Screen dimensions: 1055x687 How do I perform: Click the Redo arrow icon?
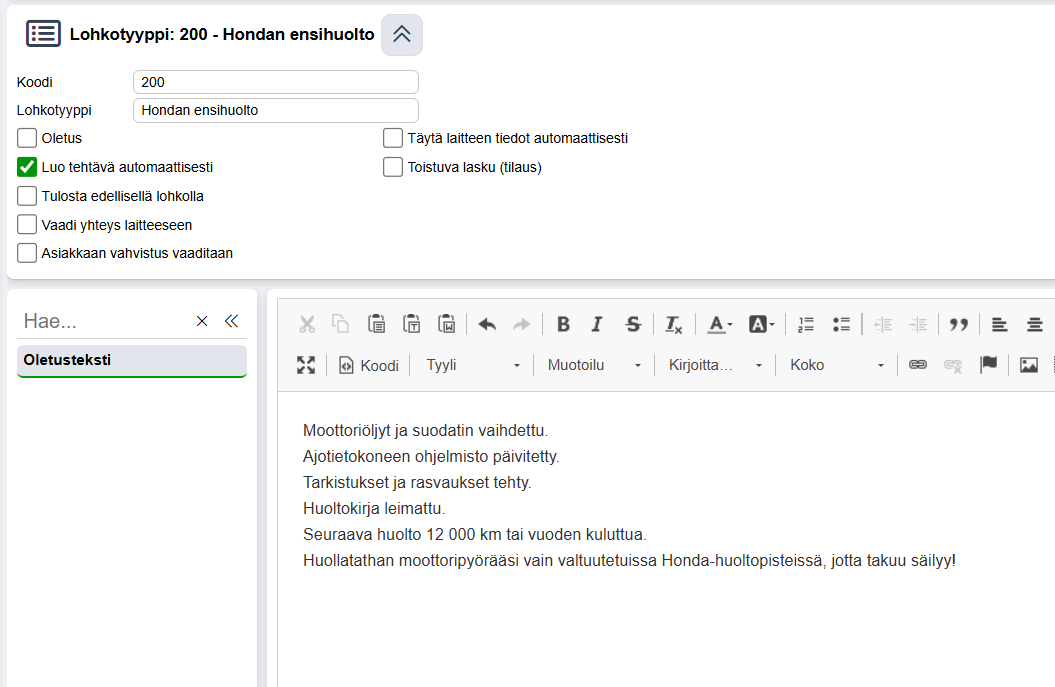pyautogui.click(x=521, y=324)
